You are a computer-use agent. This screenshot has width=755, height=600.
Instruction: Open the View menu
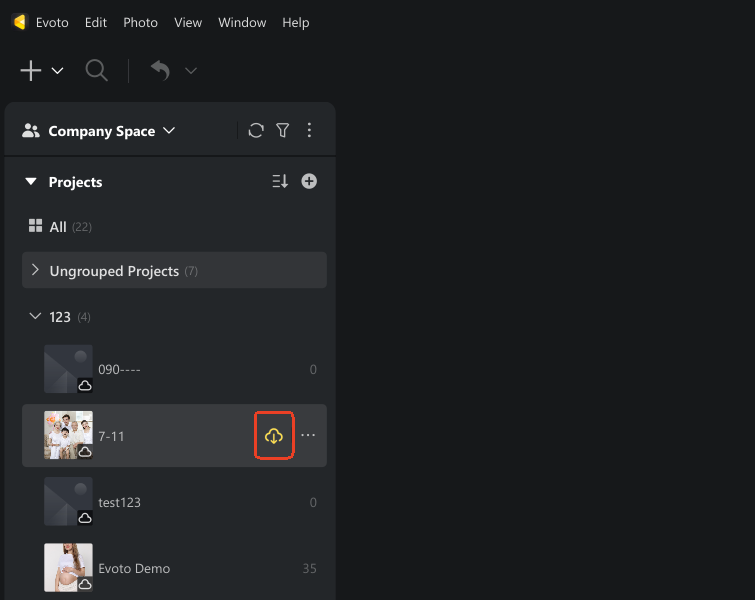click(x=188, y=23)
